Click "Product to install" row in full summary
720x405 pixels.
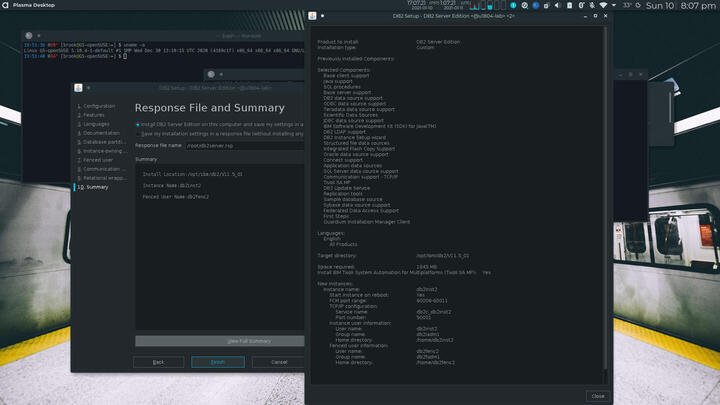click(x=388, y=42)
